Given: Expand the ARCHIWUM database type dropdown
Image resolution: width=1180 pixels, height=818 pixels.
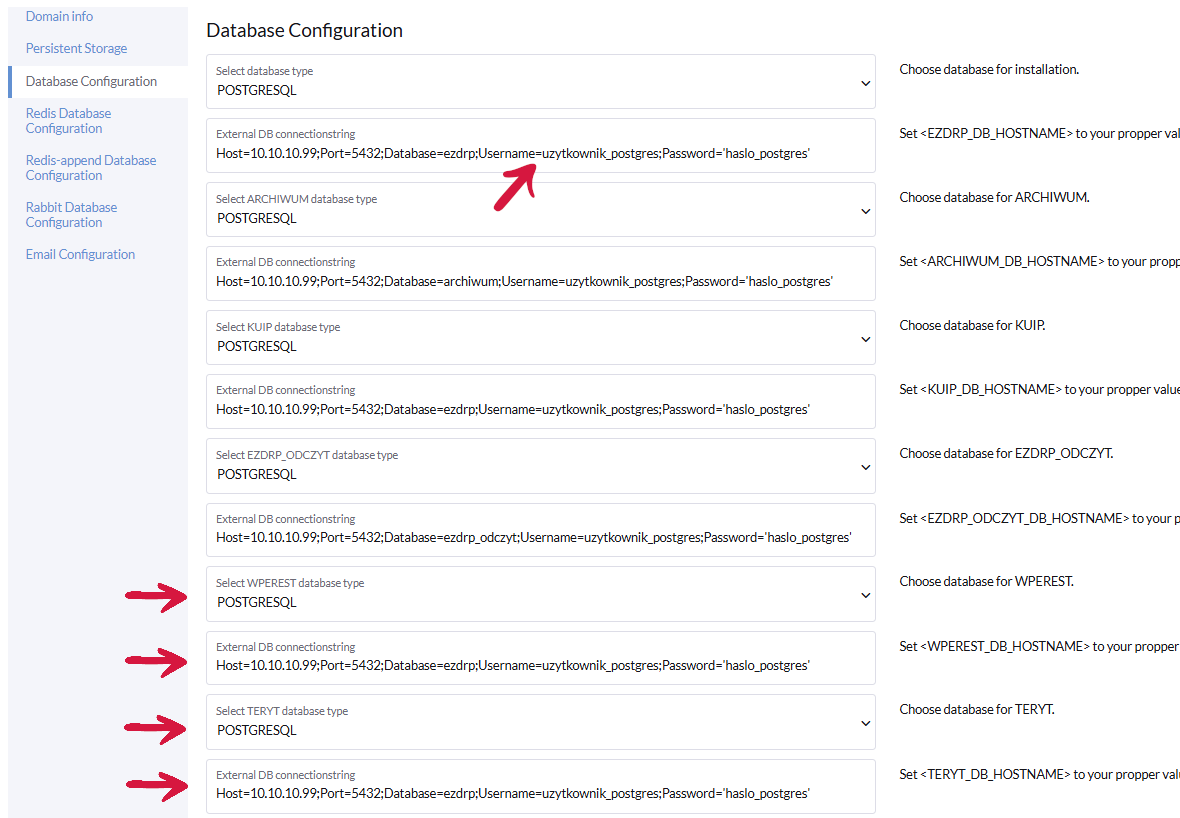Looking at the screenshot, I should [865, 211].
